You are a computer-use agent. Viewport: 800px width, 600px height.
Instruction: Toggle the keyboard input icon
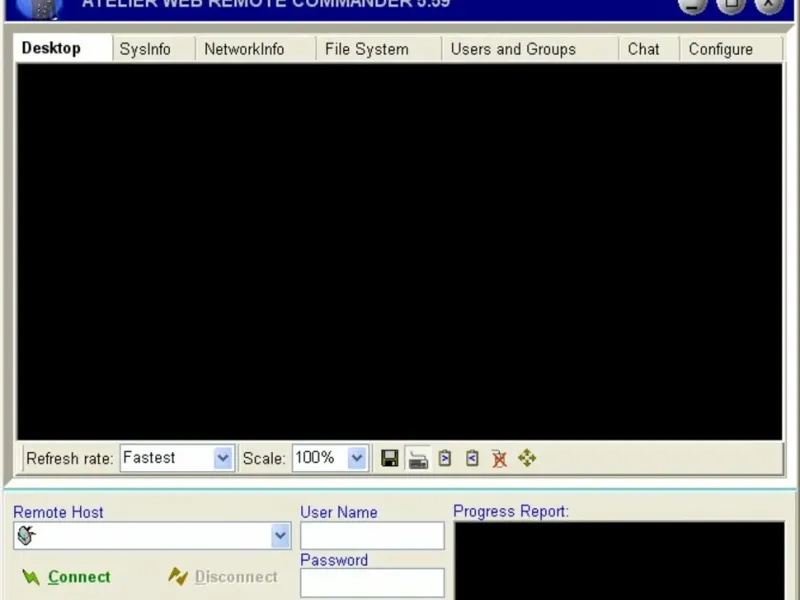[x=418, y=459]
